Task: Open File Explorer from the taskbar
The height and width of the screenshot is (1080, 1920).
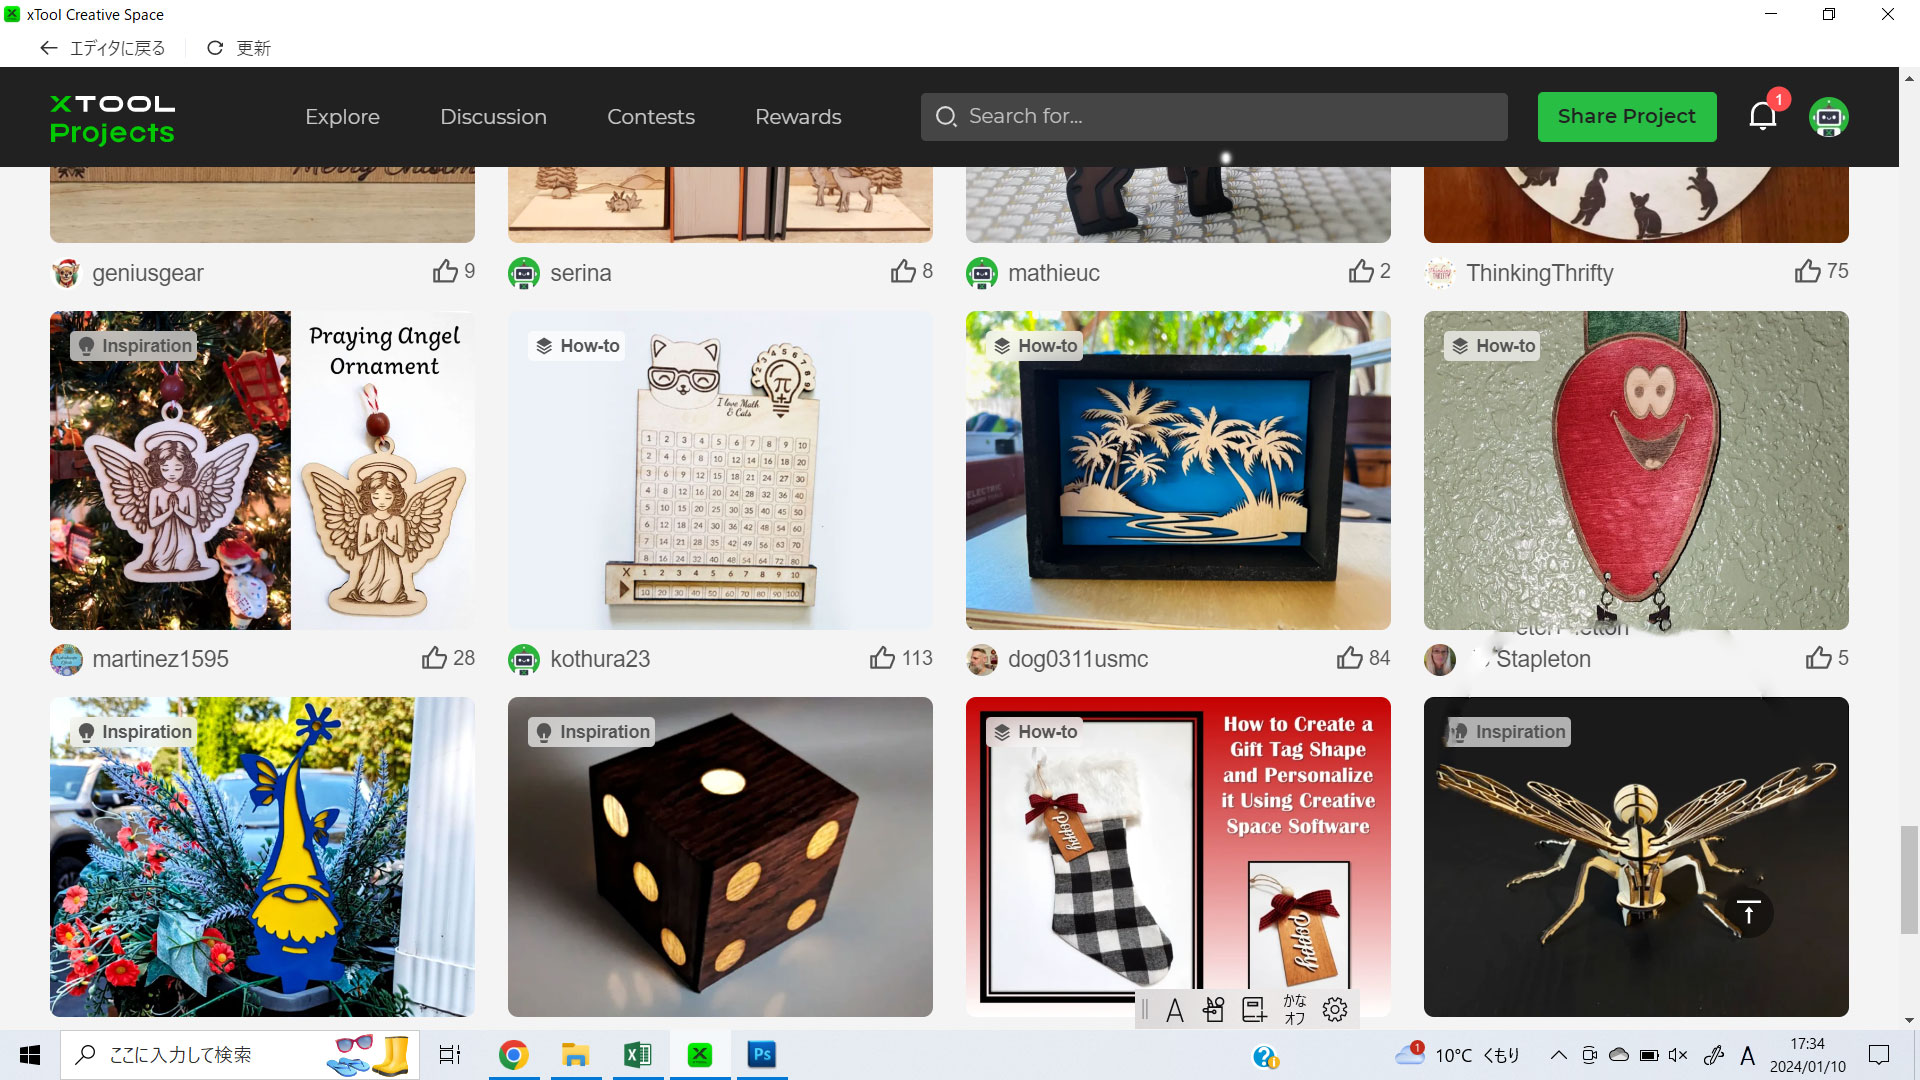Action: tap(575, 1055)
